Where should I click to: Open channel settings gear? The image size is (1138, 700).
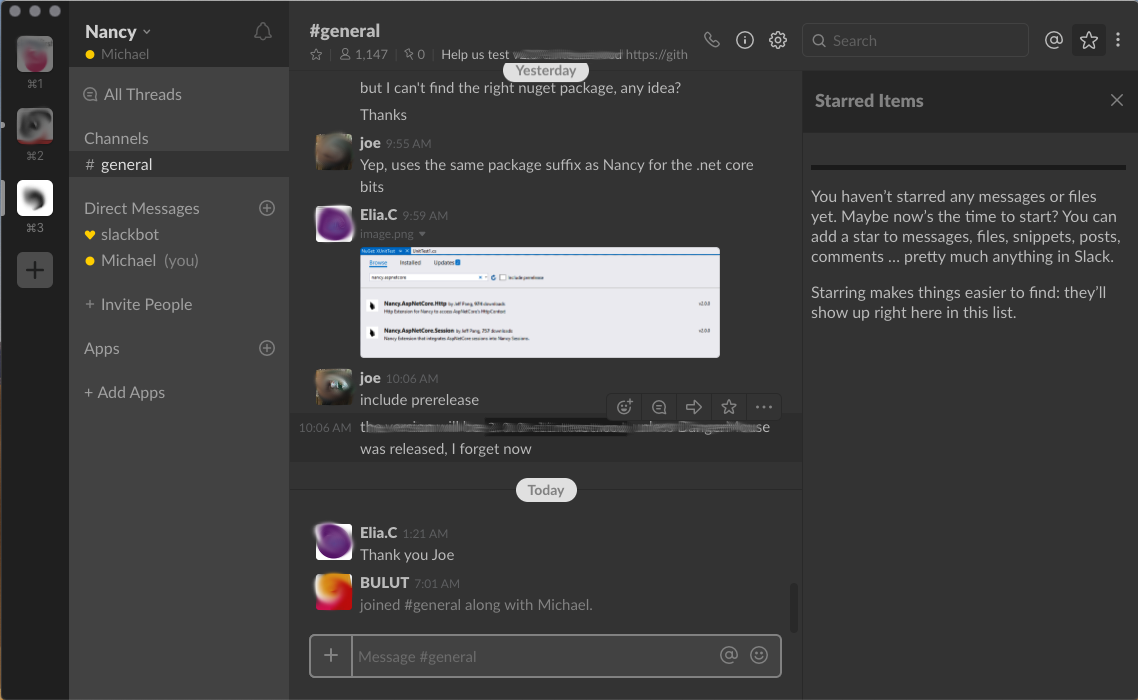(778, 40)
